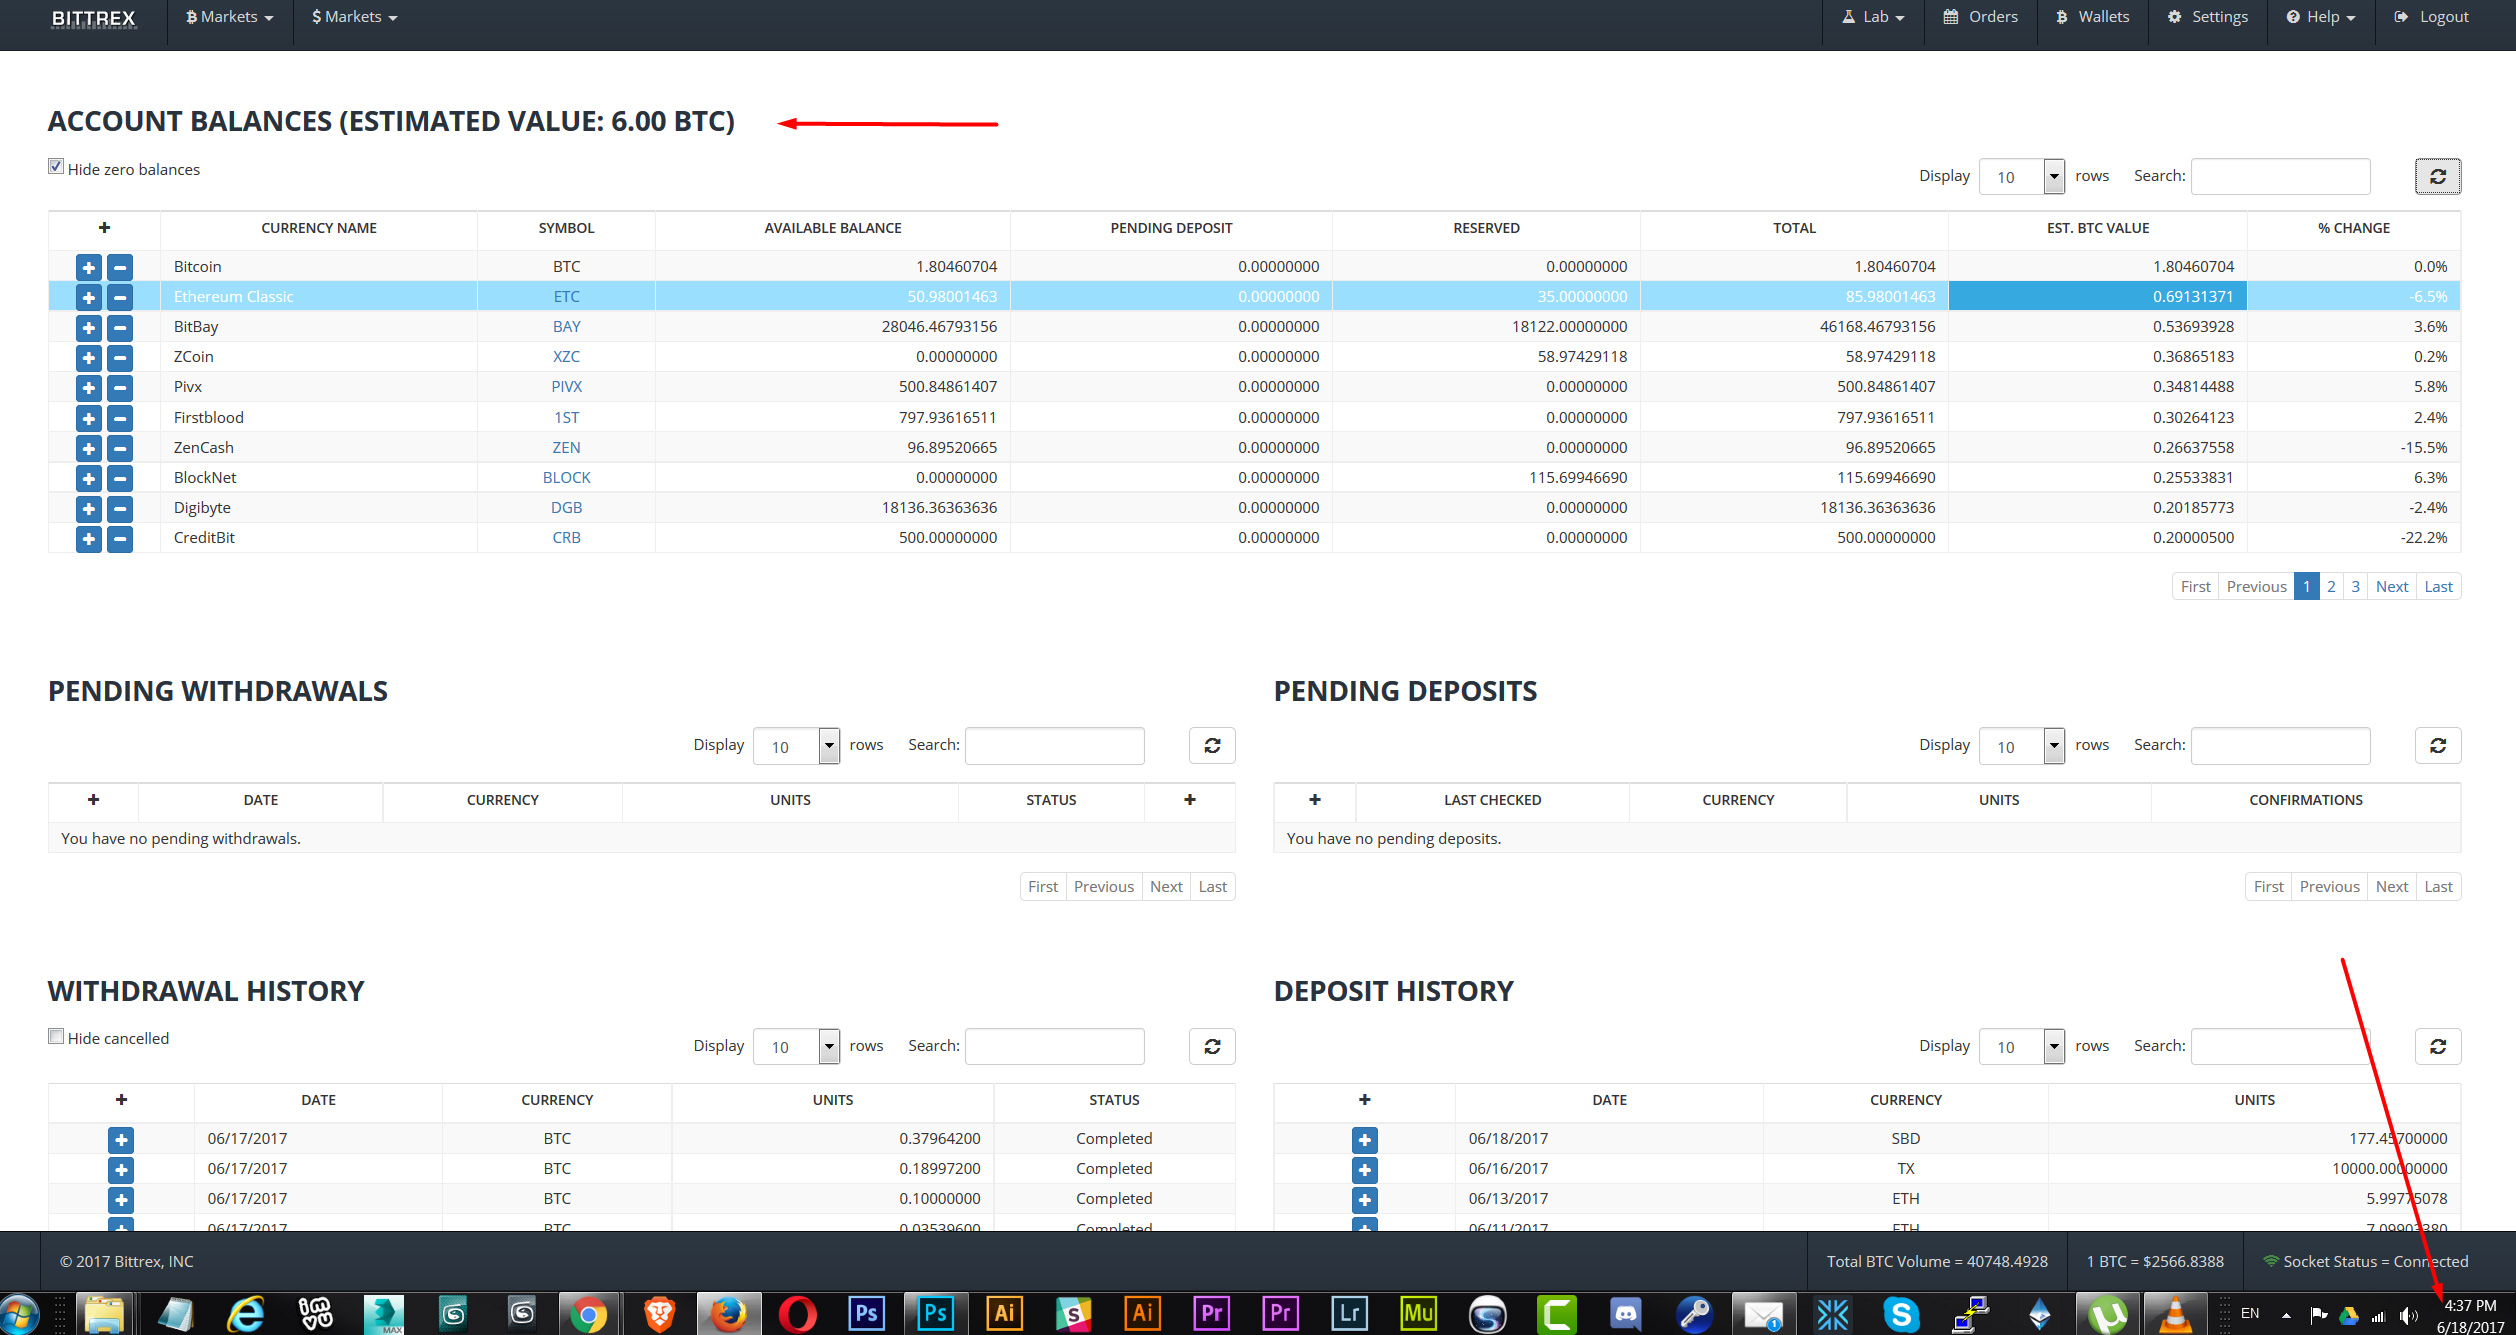The height and width of the screenshot is (1335, 2516).
Task: Open the rows dropdown in Account Balances
Action: coord(2021,177)
